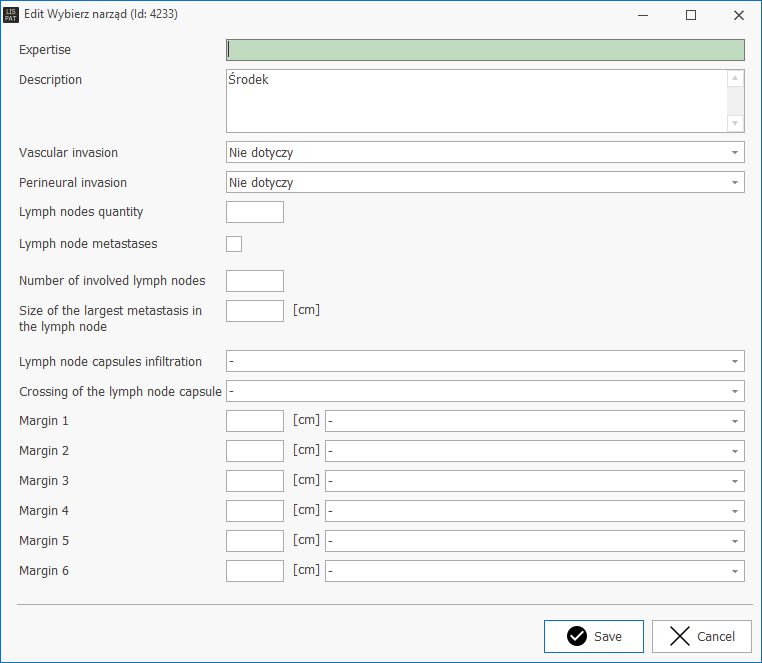Open the Vascular invasion dropdown
The height and width of the screenshot is (663, 762).
485,152
